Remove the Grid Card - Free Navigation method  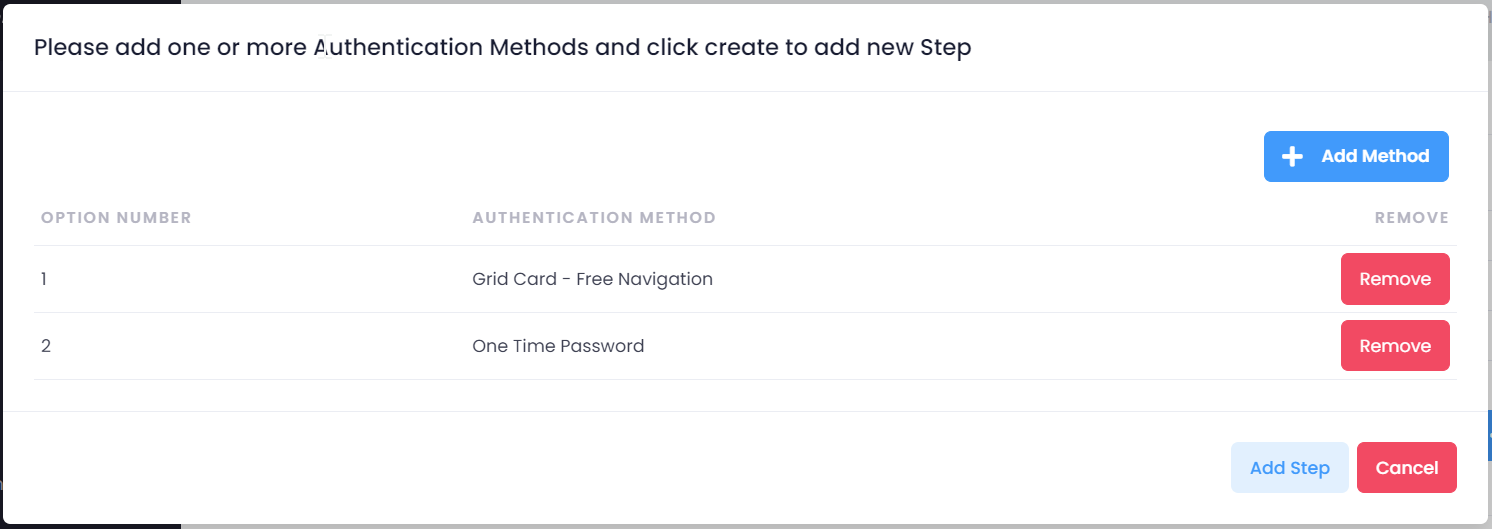[1394, 279]
